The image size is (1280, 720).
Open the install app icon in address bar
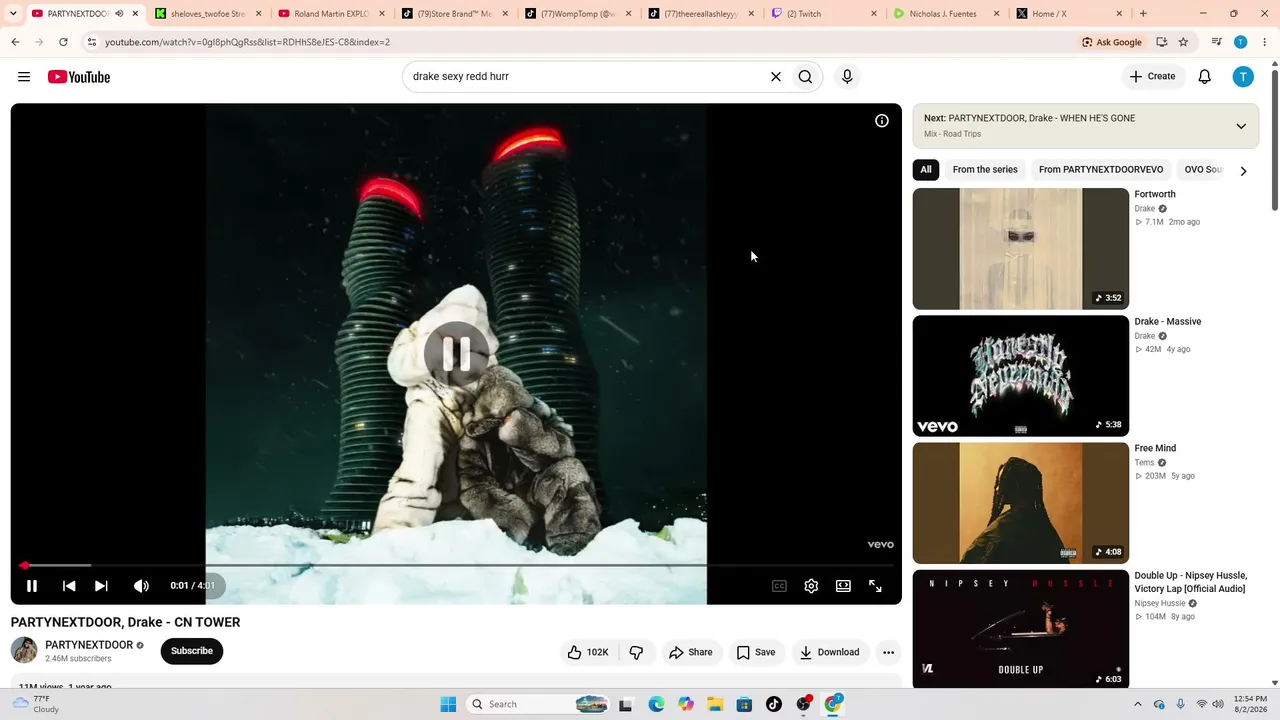(x=1161, y=42)
